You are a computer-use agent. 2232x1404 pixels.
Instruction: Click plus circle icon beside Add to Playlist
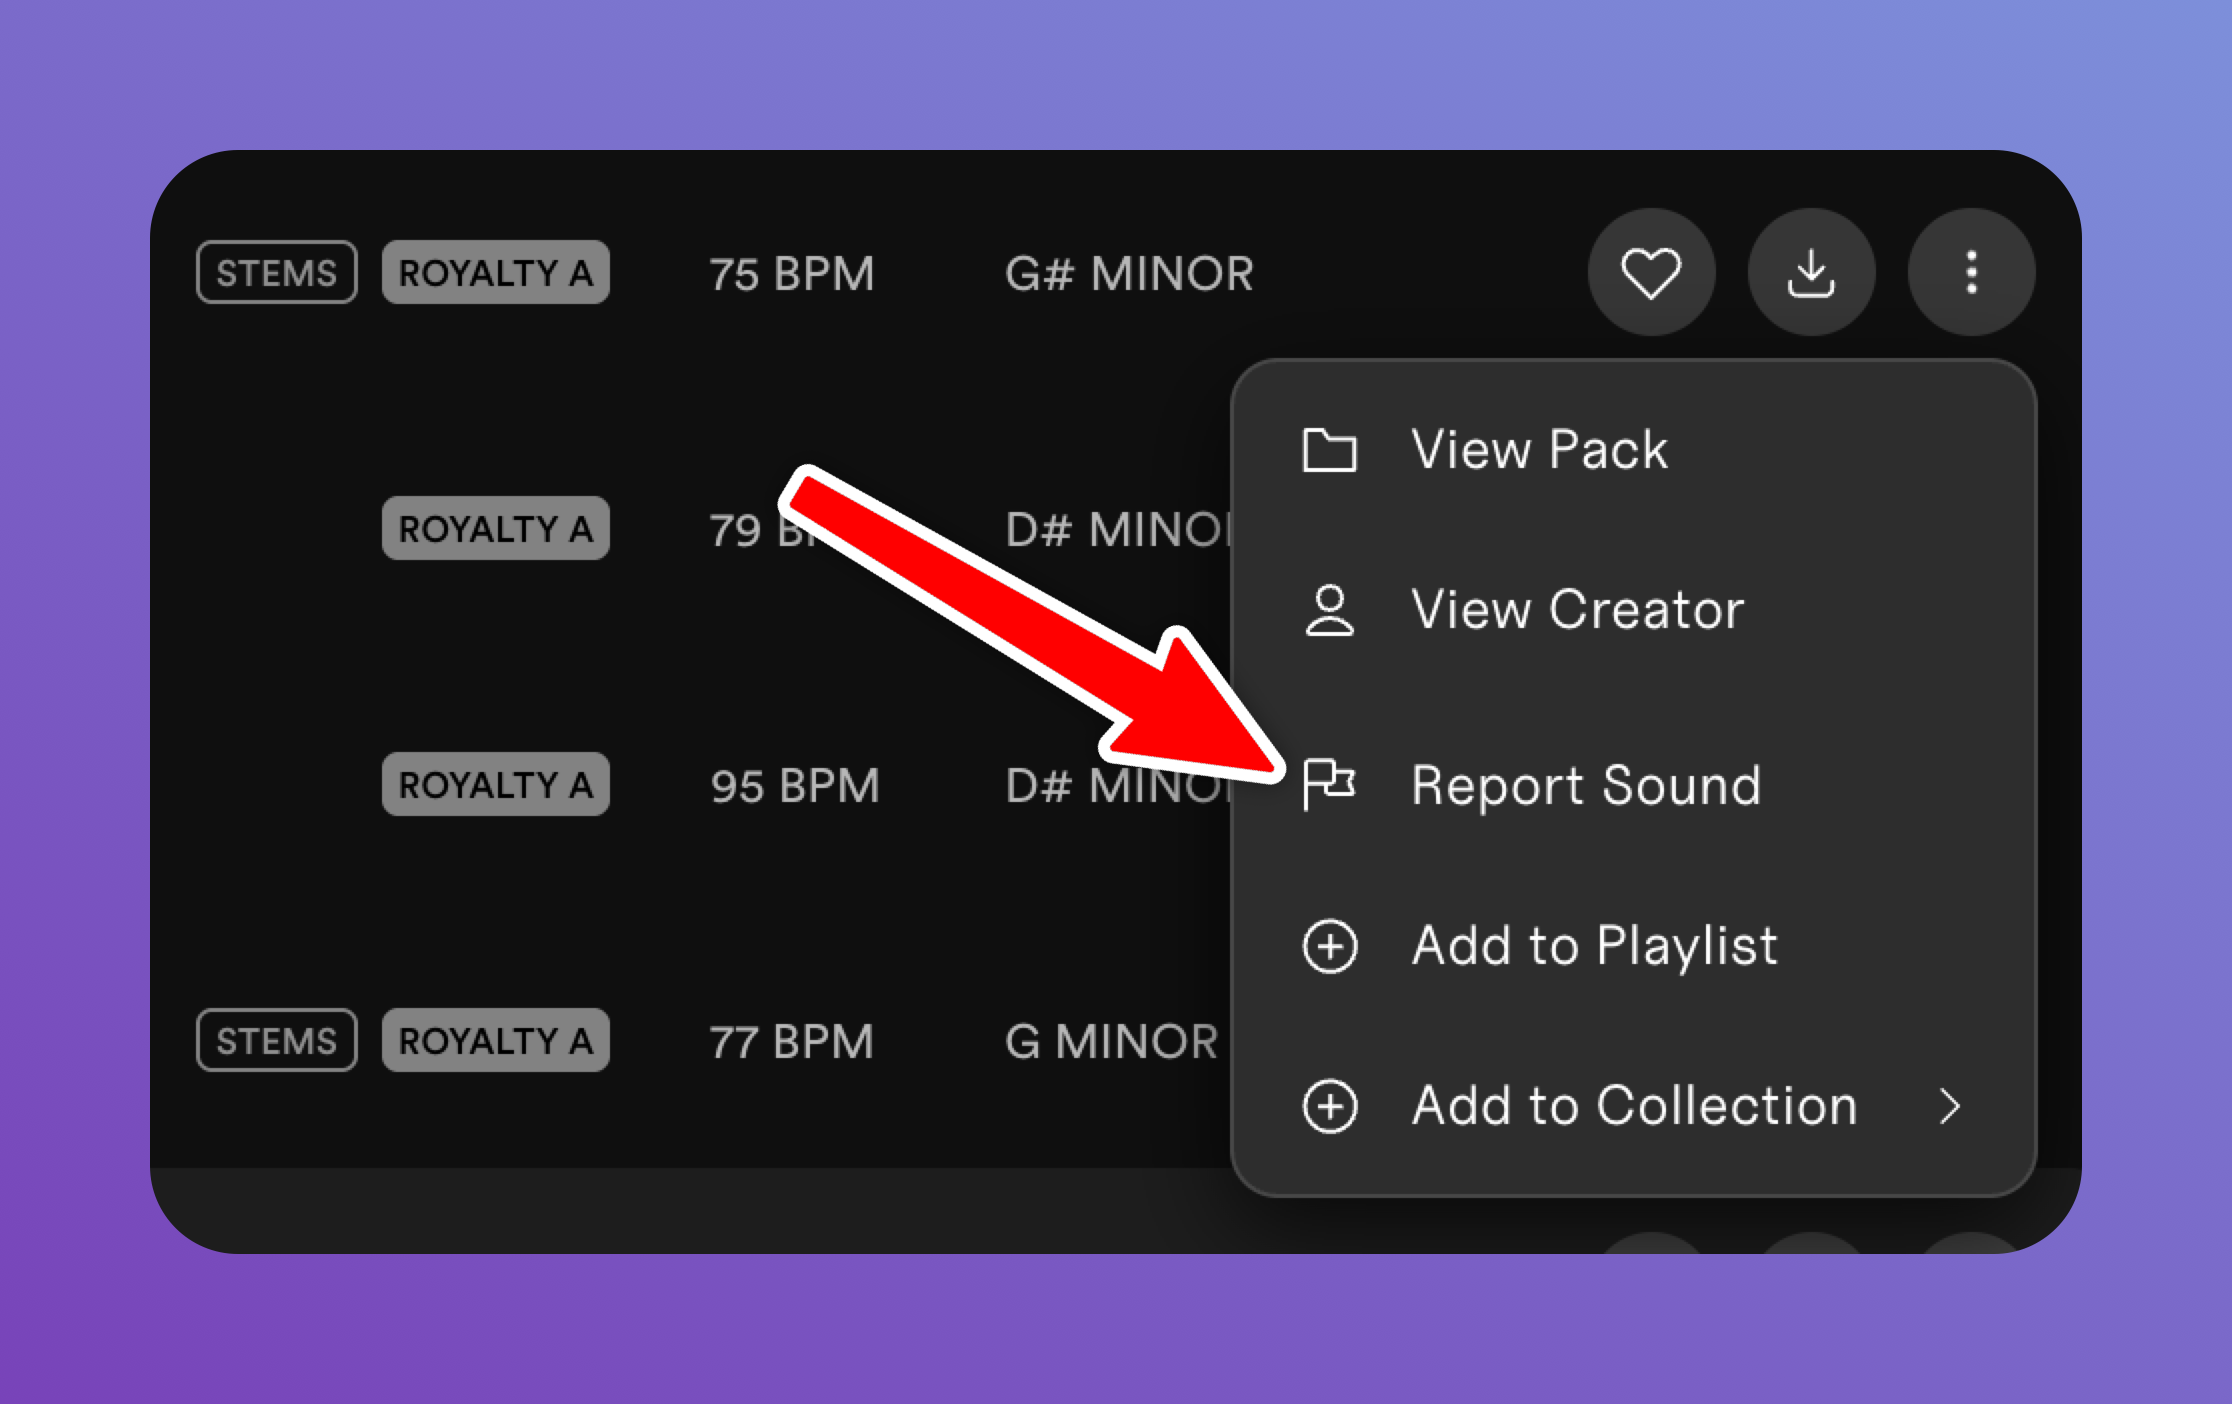point(1329,946)
